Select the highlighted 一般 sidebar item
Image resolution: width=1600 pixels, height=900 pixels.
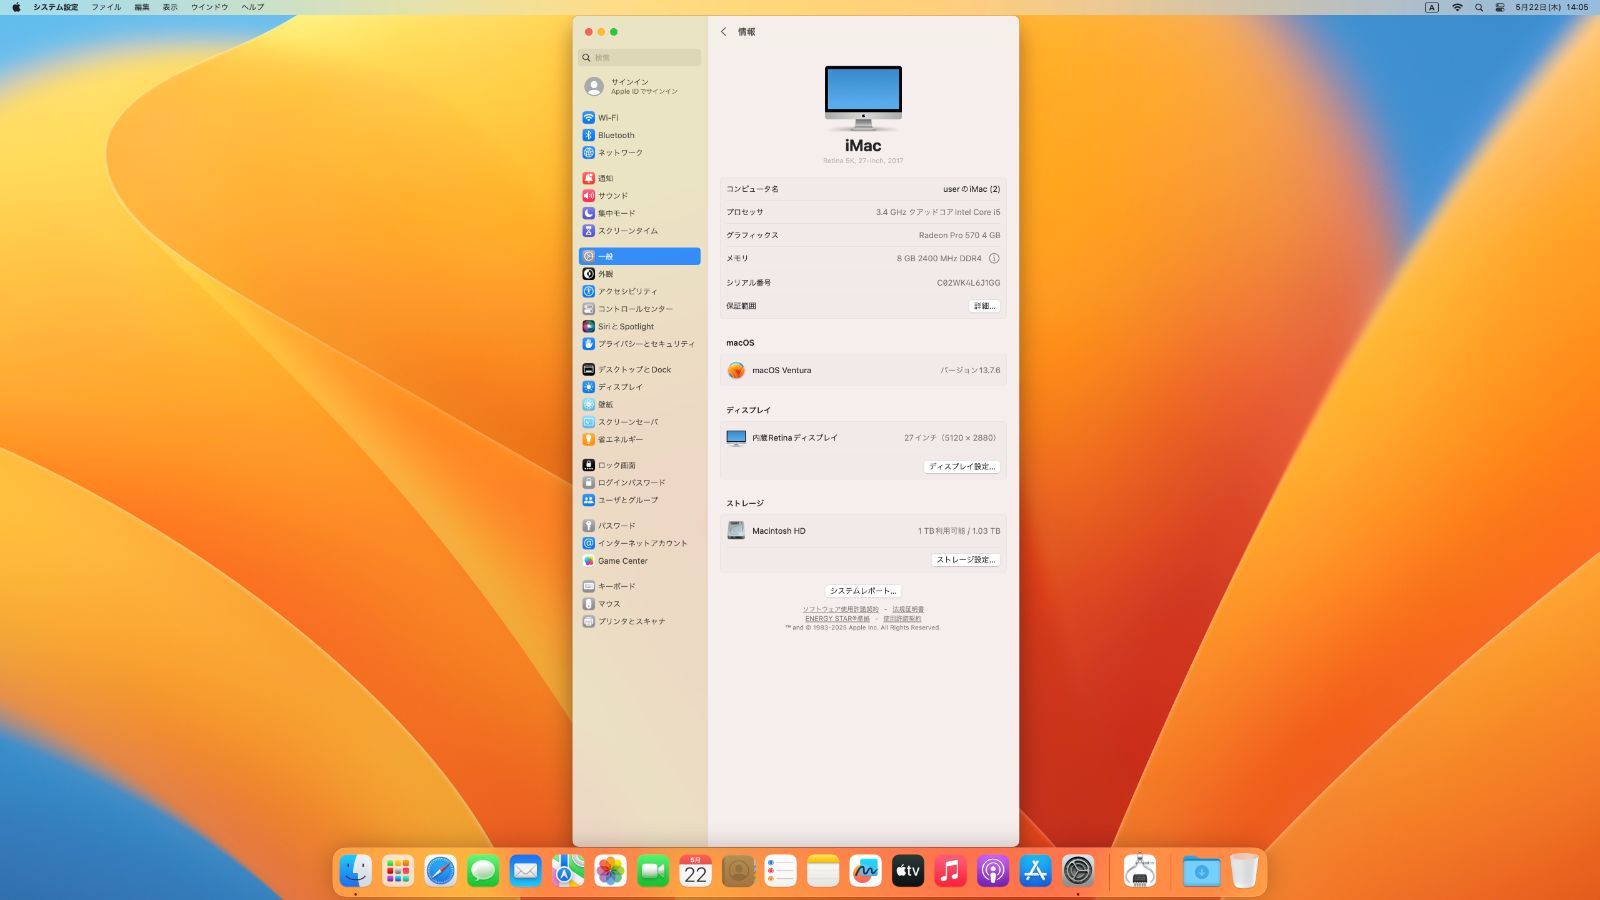(640, 256)
